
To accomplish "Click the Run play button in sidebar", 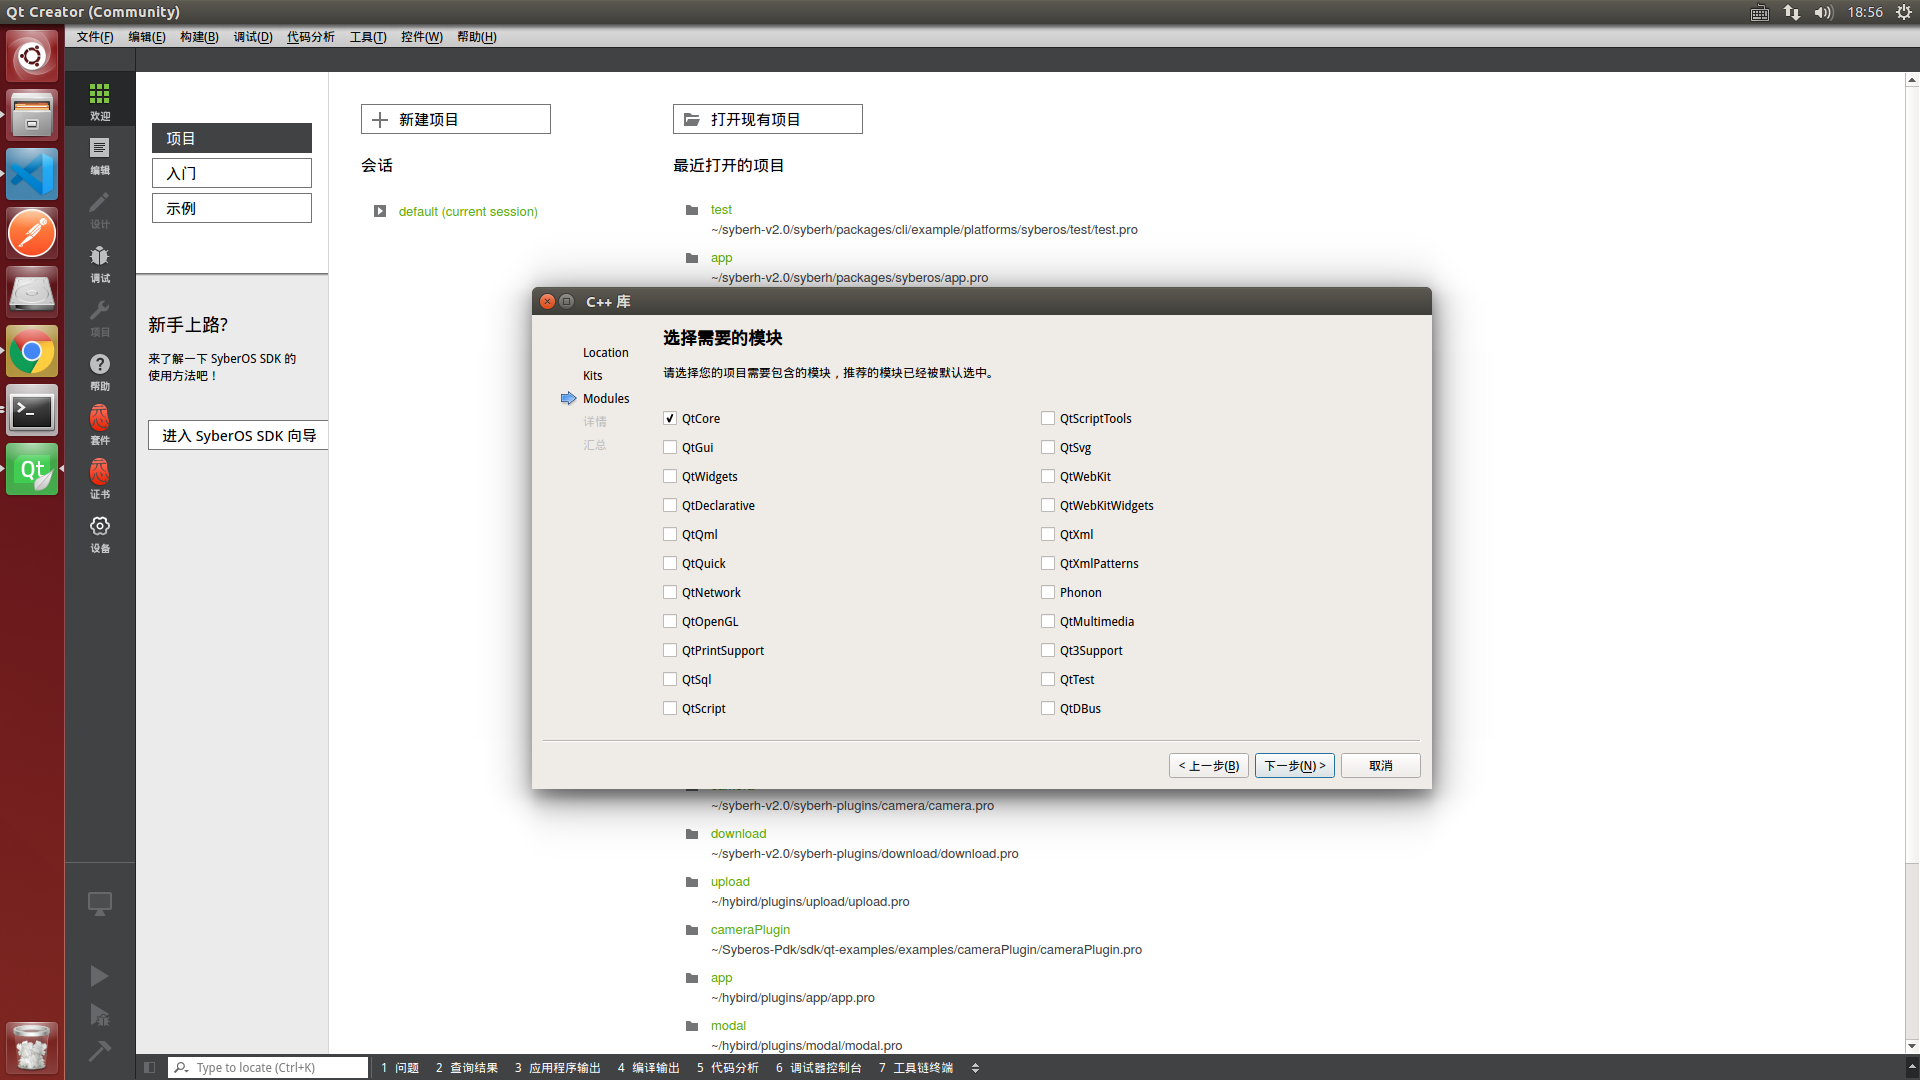I will 99,976.
